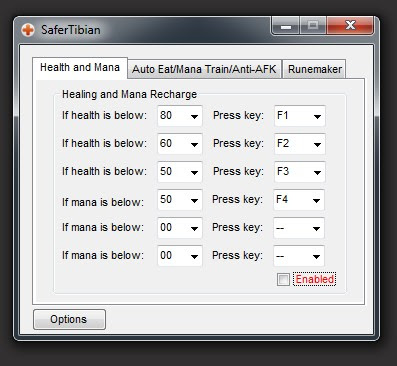Image resolution: width=397 pixels, height=366 pixels.
Task: Expand the F3 press key combo box
Action: pos(300,172)
